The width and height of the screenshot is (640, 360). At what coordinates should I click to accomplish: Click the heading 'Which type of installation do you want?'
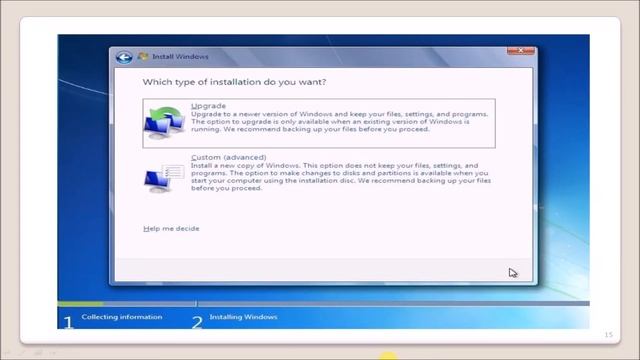click(x=234, y=82)
